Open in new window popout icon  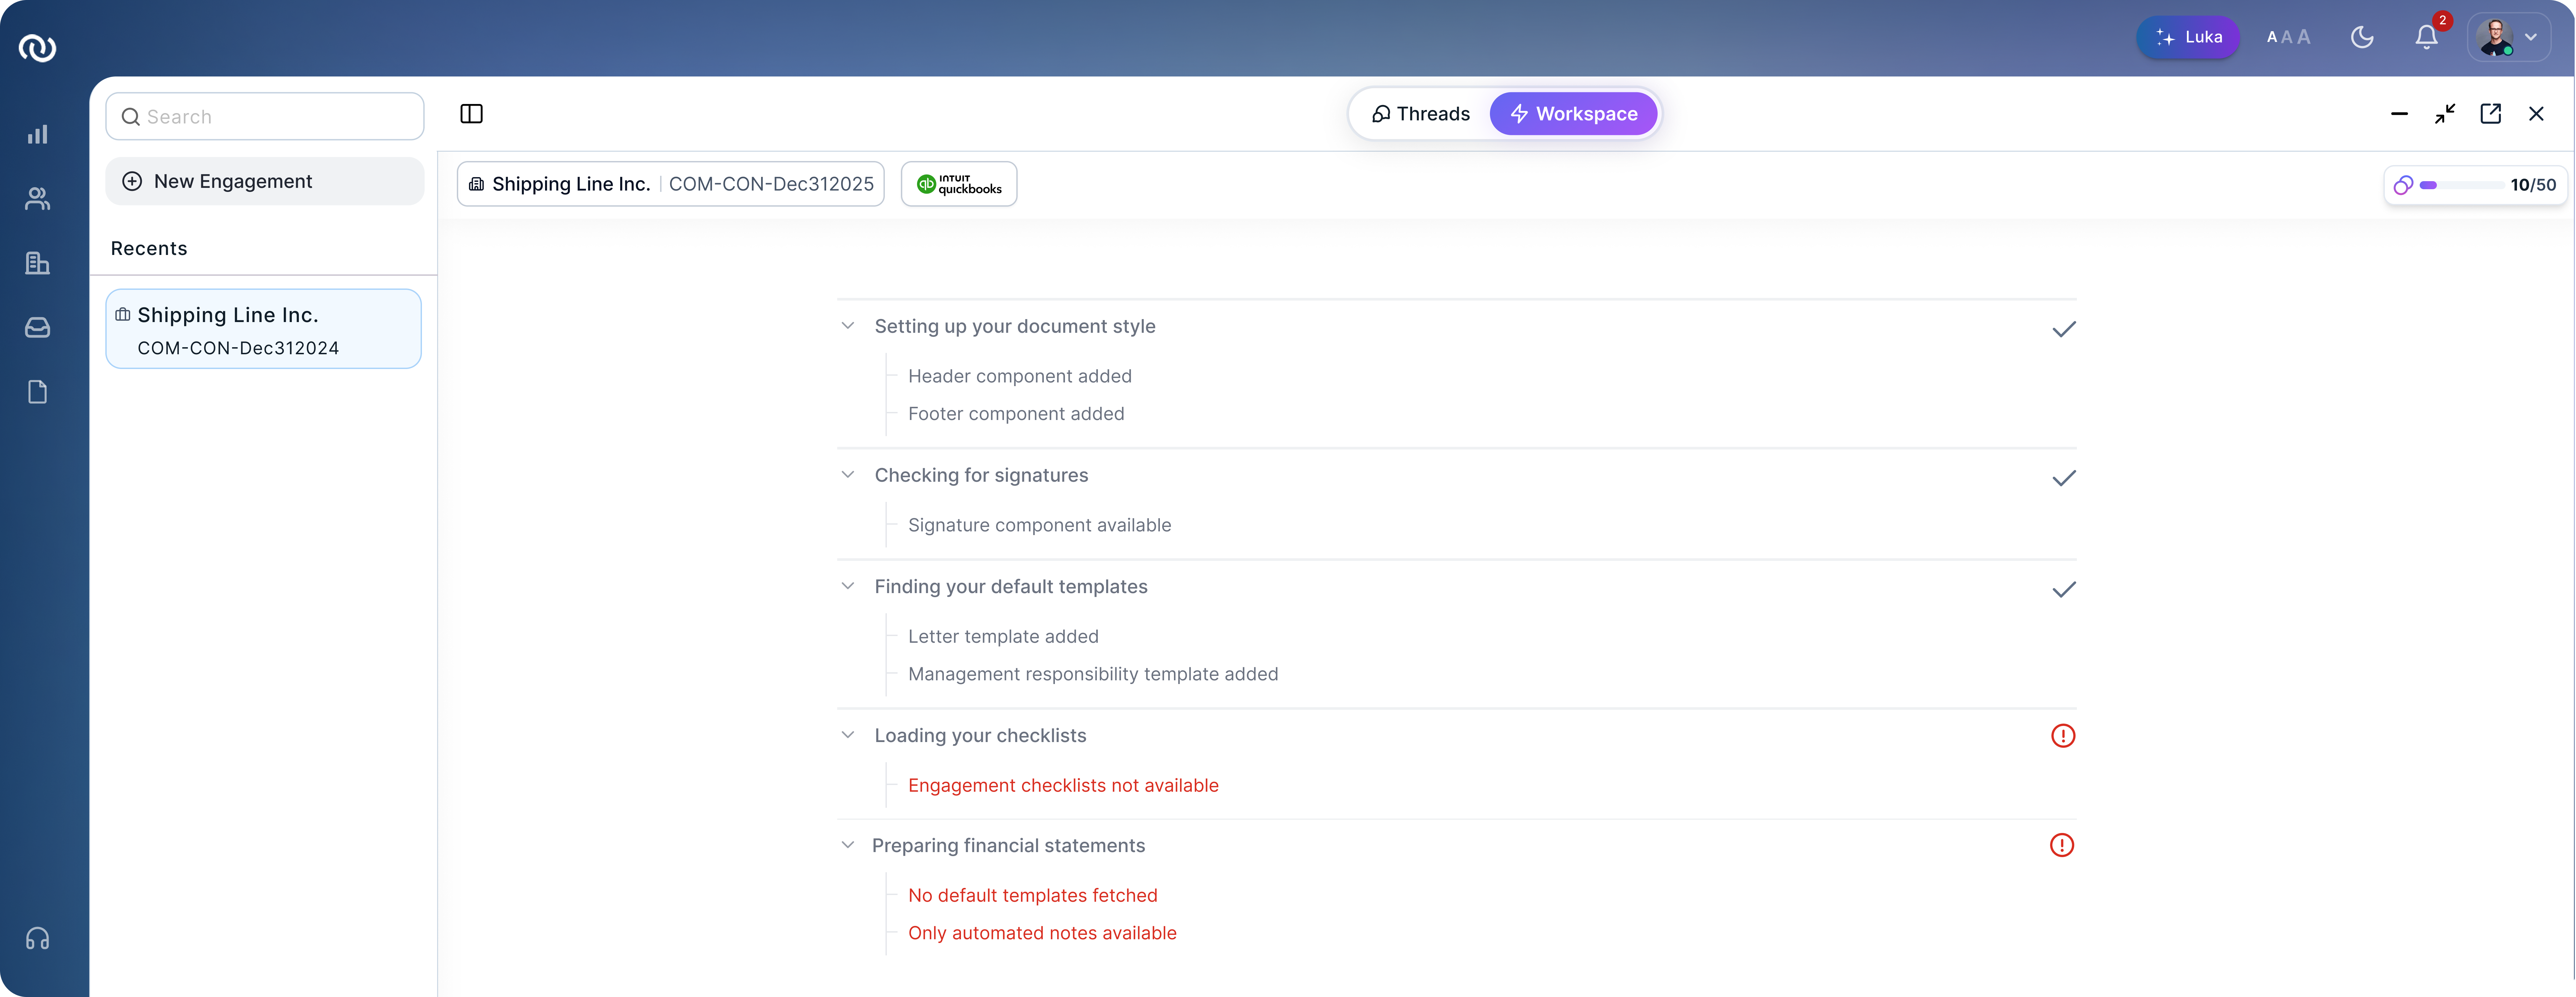[2491, 114]
